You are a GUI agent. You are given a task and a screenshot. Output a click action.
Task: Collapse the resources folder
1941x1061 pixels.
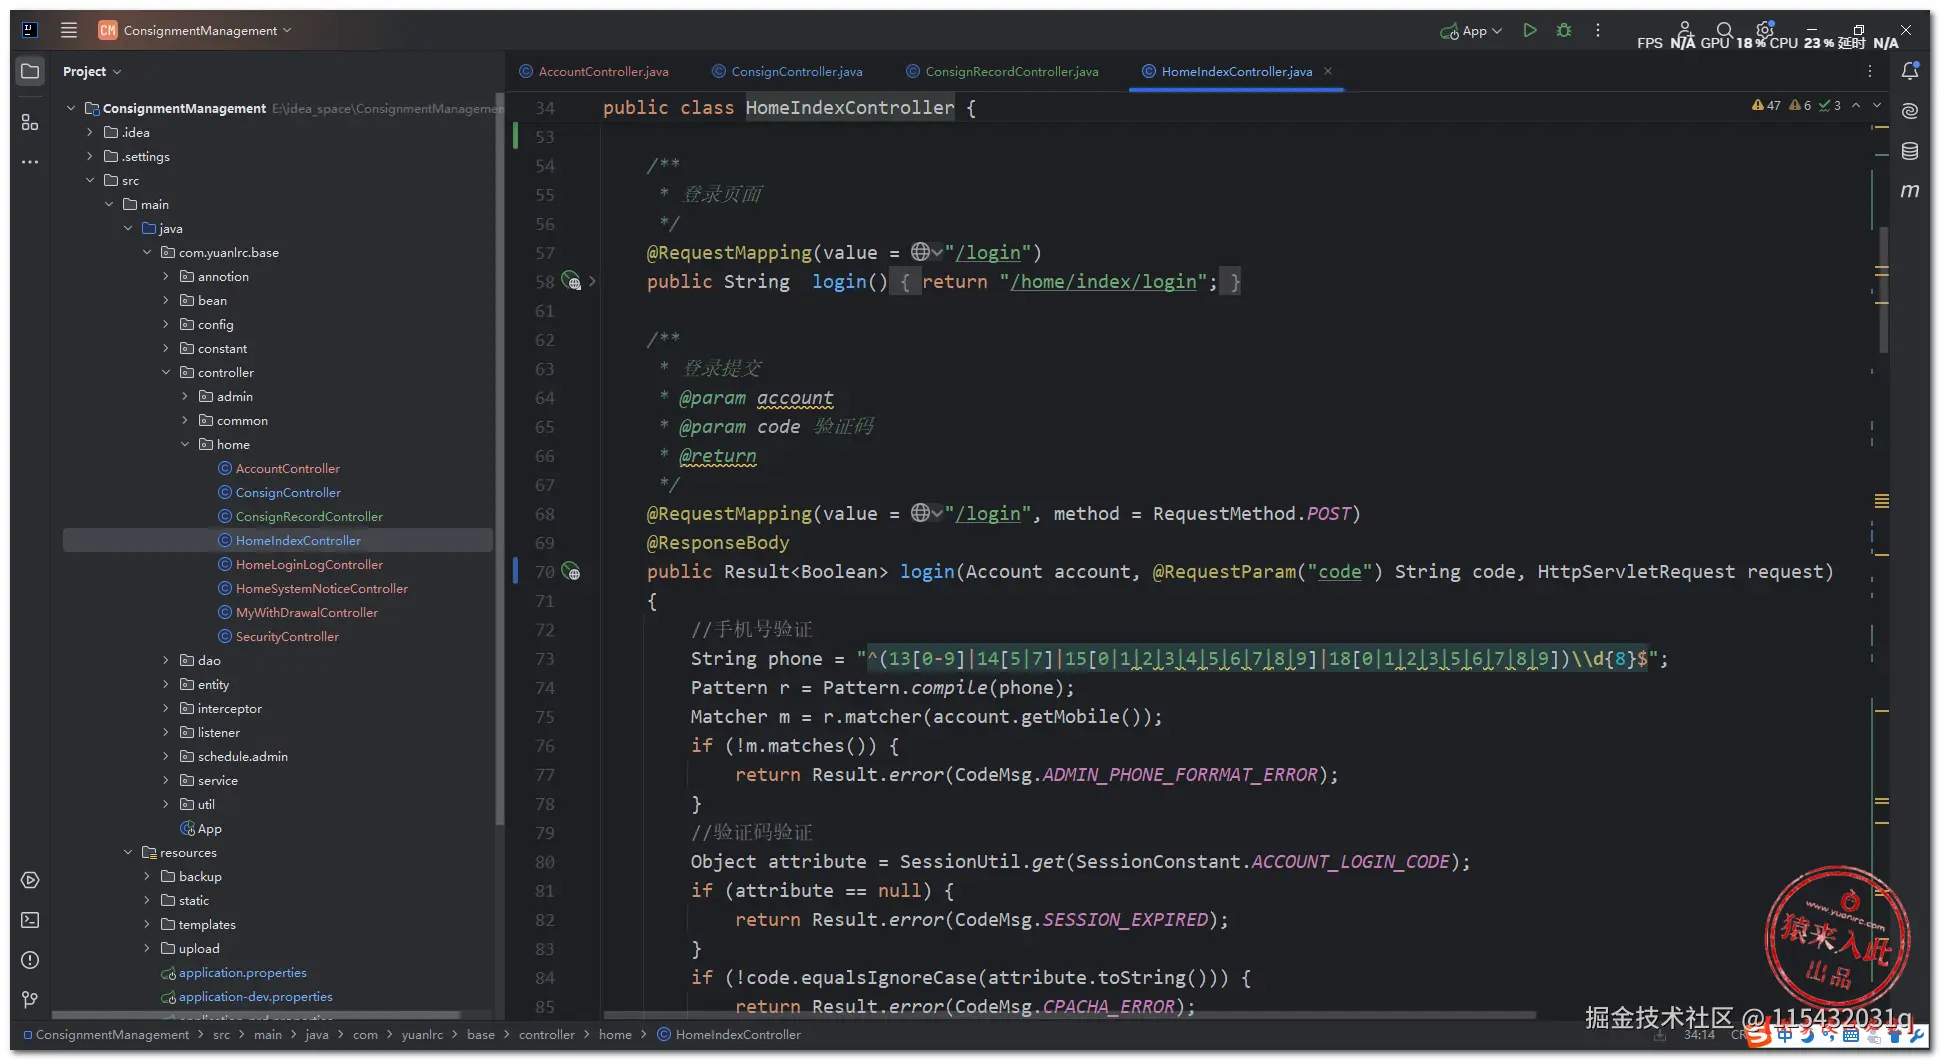tap(128, 852)
